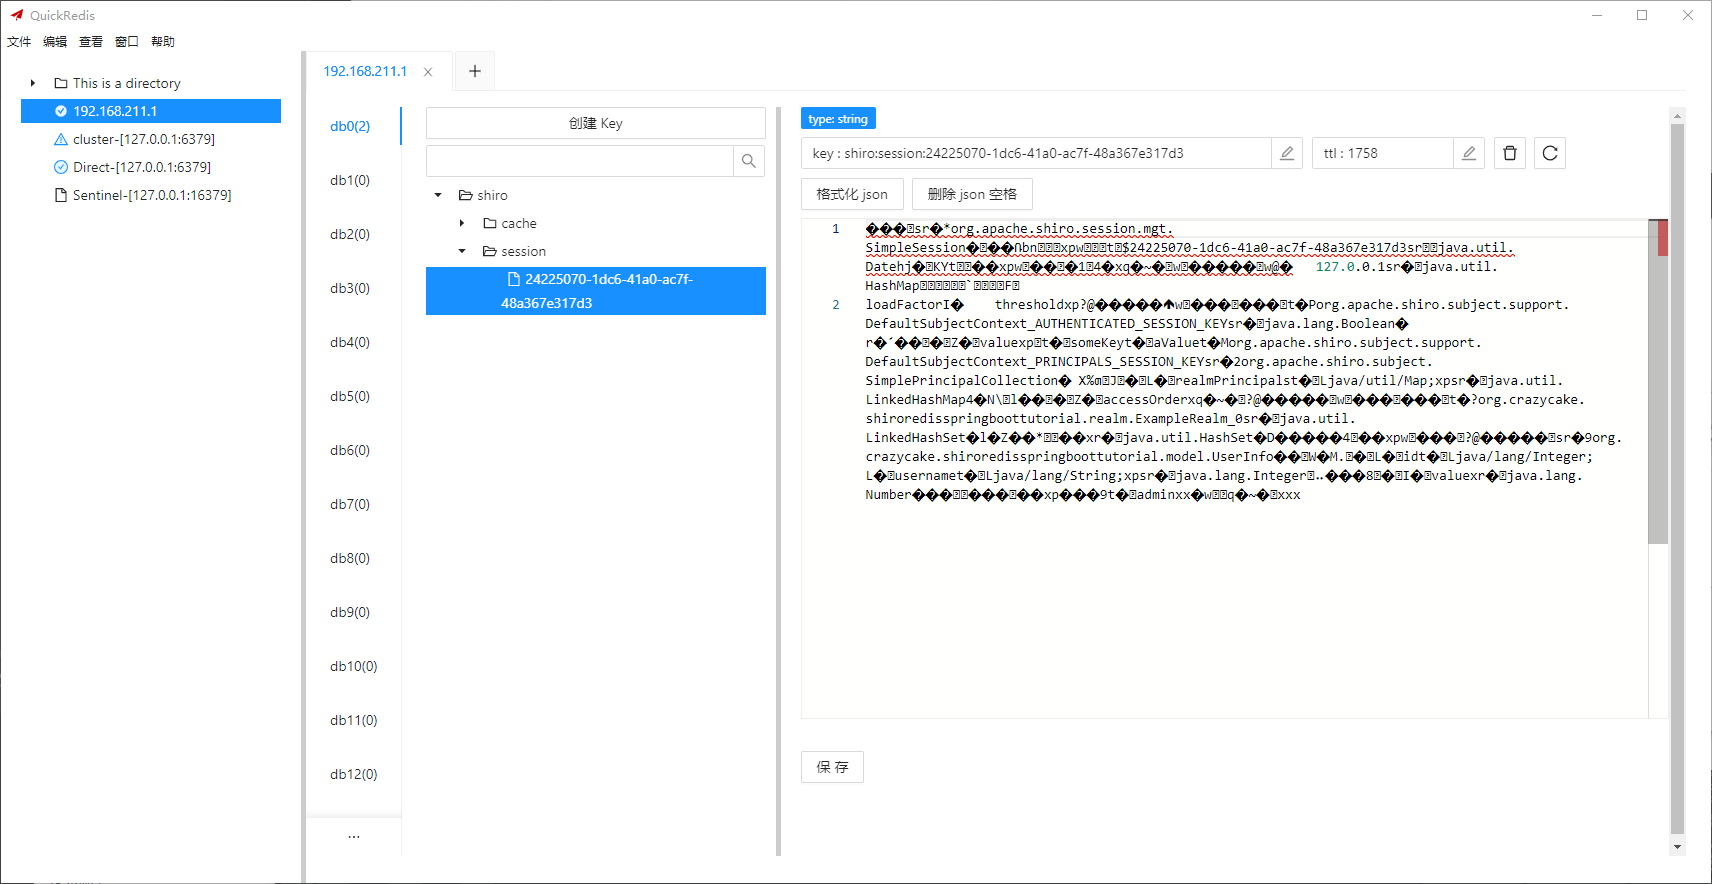
Task: Select database db0(2)
Action: pyautogui.click(x=350, y=126)
